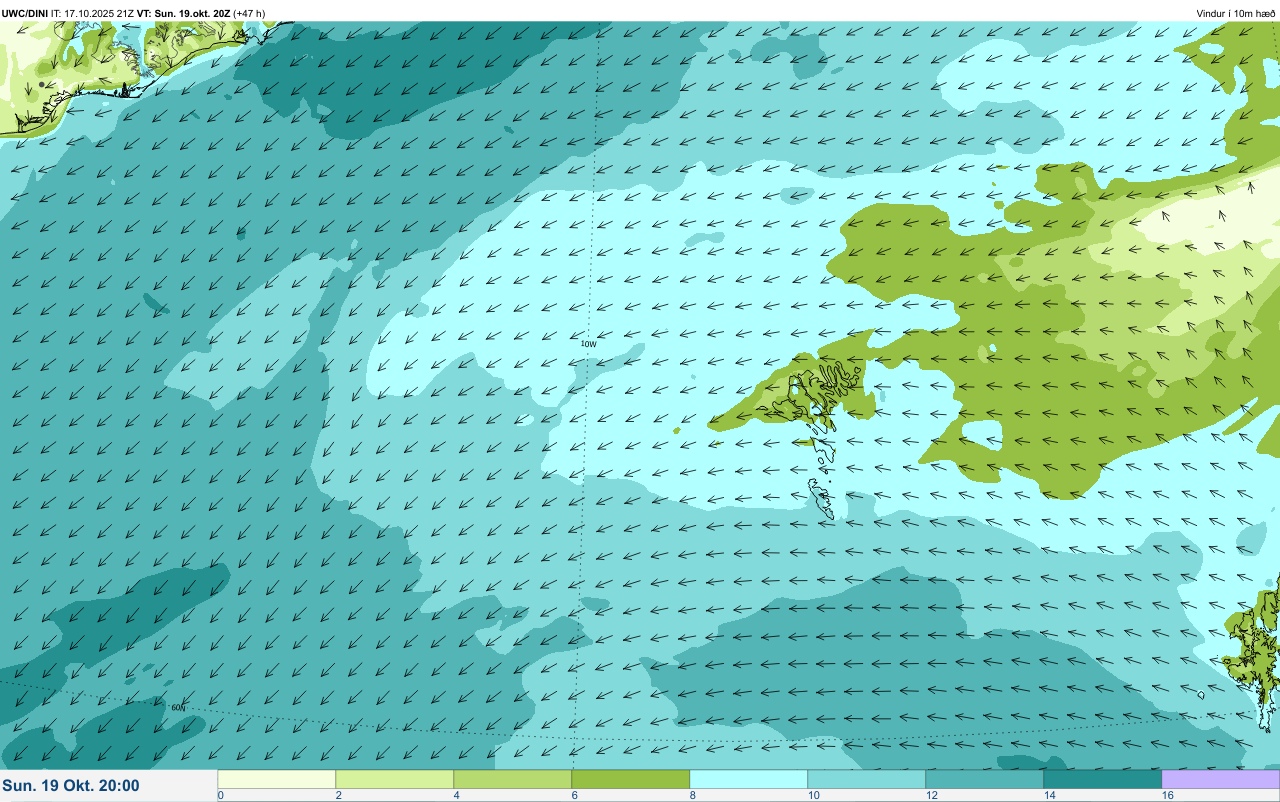This screenshot has width=1280, height=802.
Task: Click the "IT: 17.10.2025 21Z" initial time
Action: coord(92,14)
